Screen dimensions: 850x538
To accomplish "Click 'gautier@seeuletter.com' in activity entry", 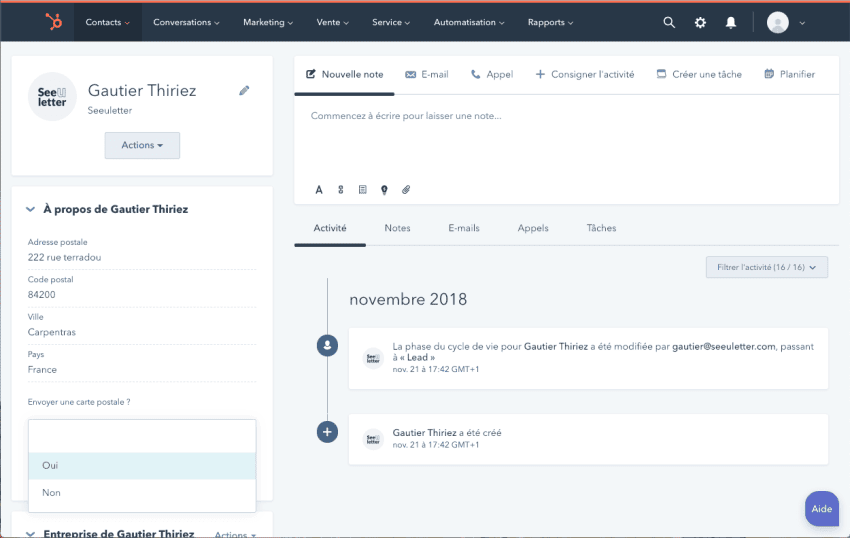I will pos(724,347).
